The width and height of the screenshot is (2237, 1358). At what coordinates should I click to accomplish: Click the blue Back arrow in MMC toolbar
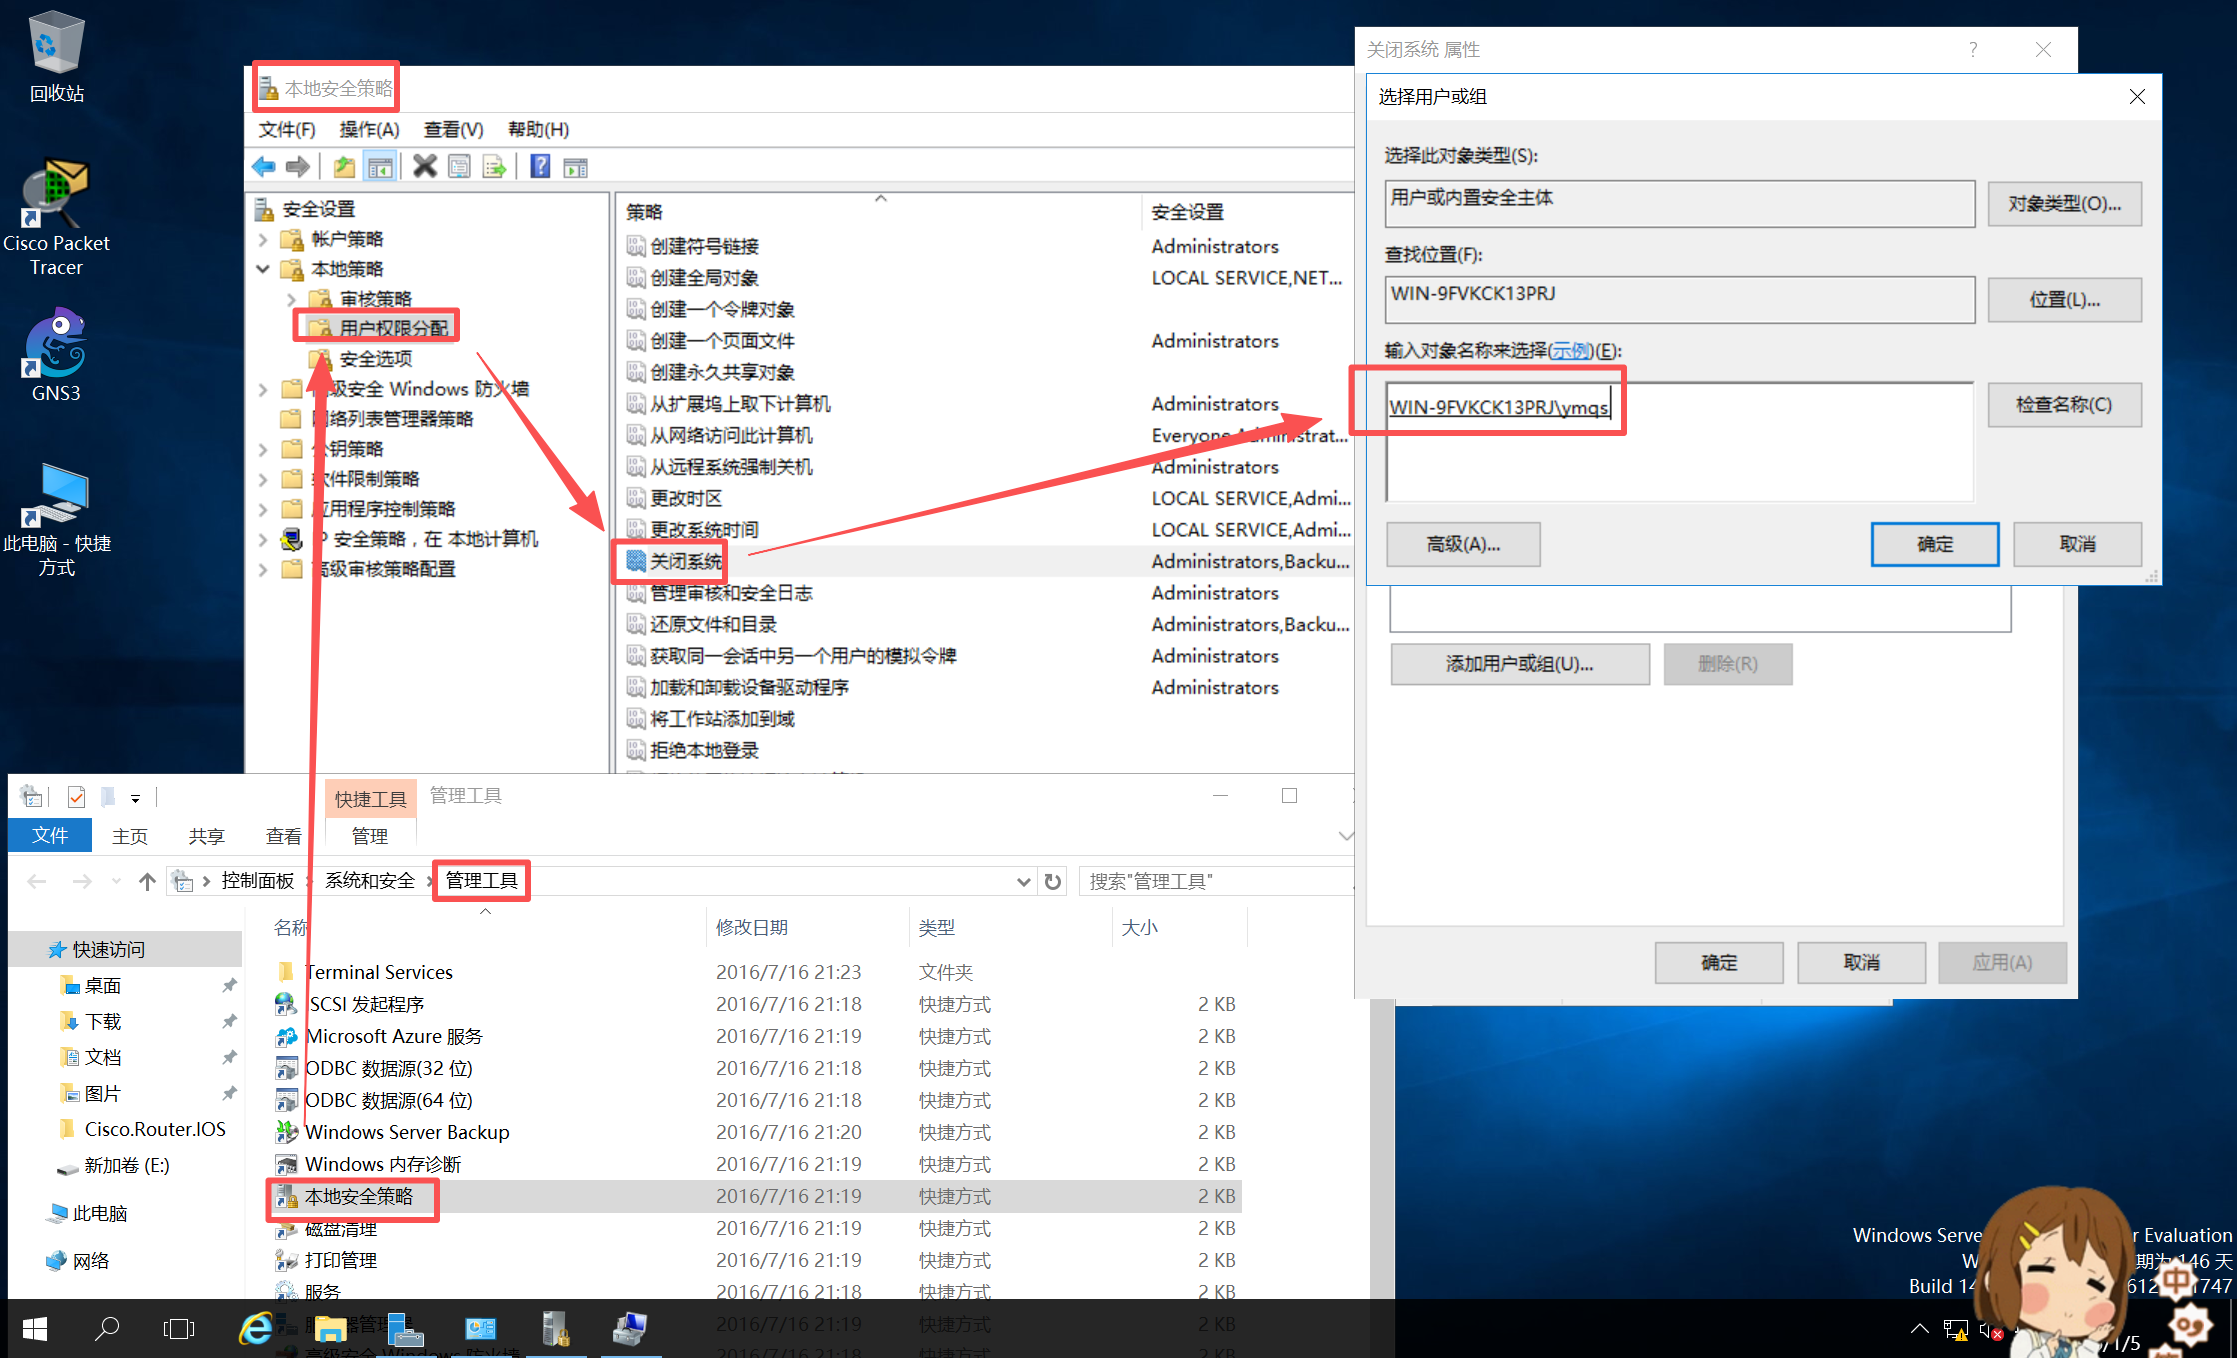[264, 167]
